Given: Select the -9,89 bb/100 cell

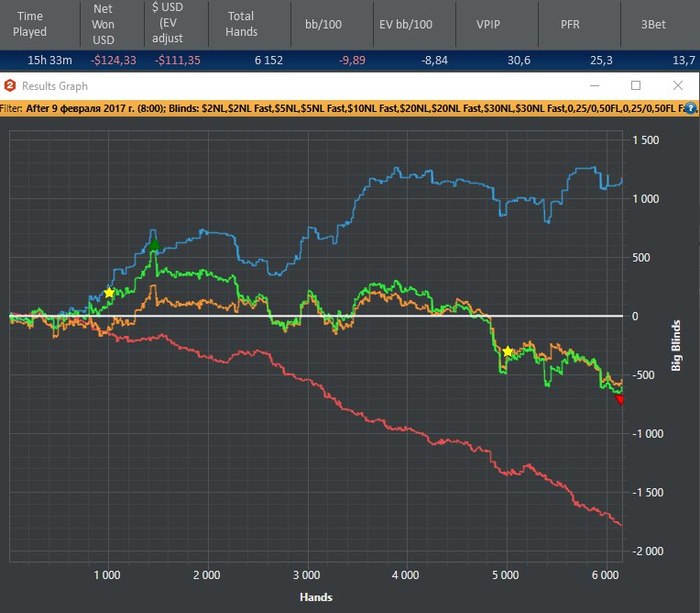Looking at the screenshot, I should [352, 60].
